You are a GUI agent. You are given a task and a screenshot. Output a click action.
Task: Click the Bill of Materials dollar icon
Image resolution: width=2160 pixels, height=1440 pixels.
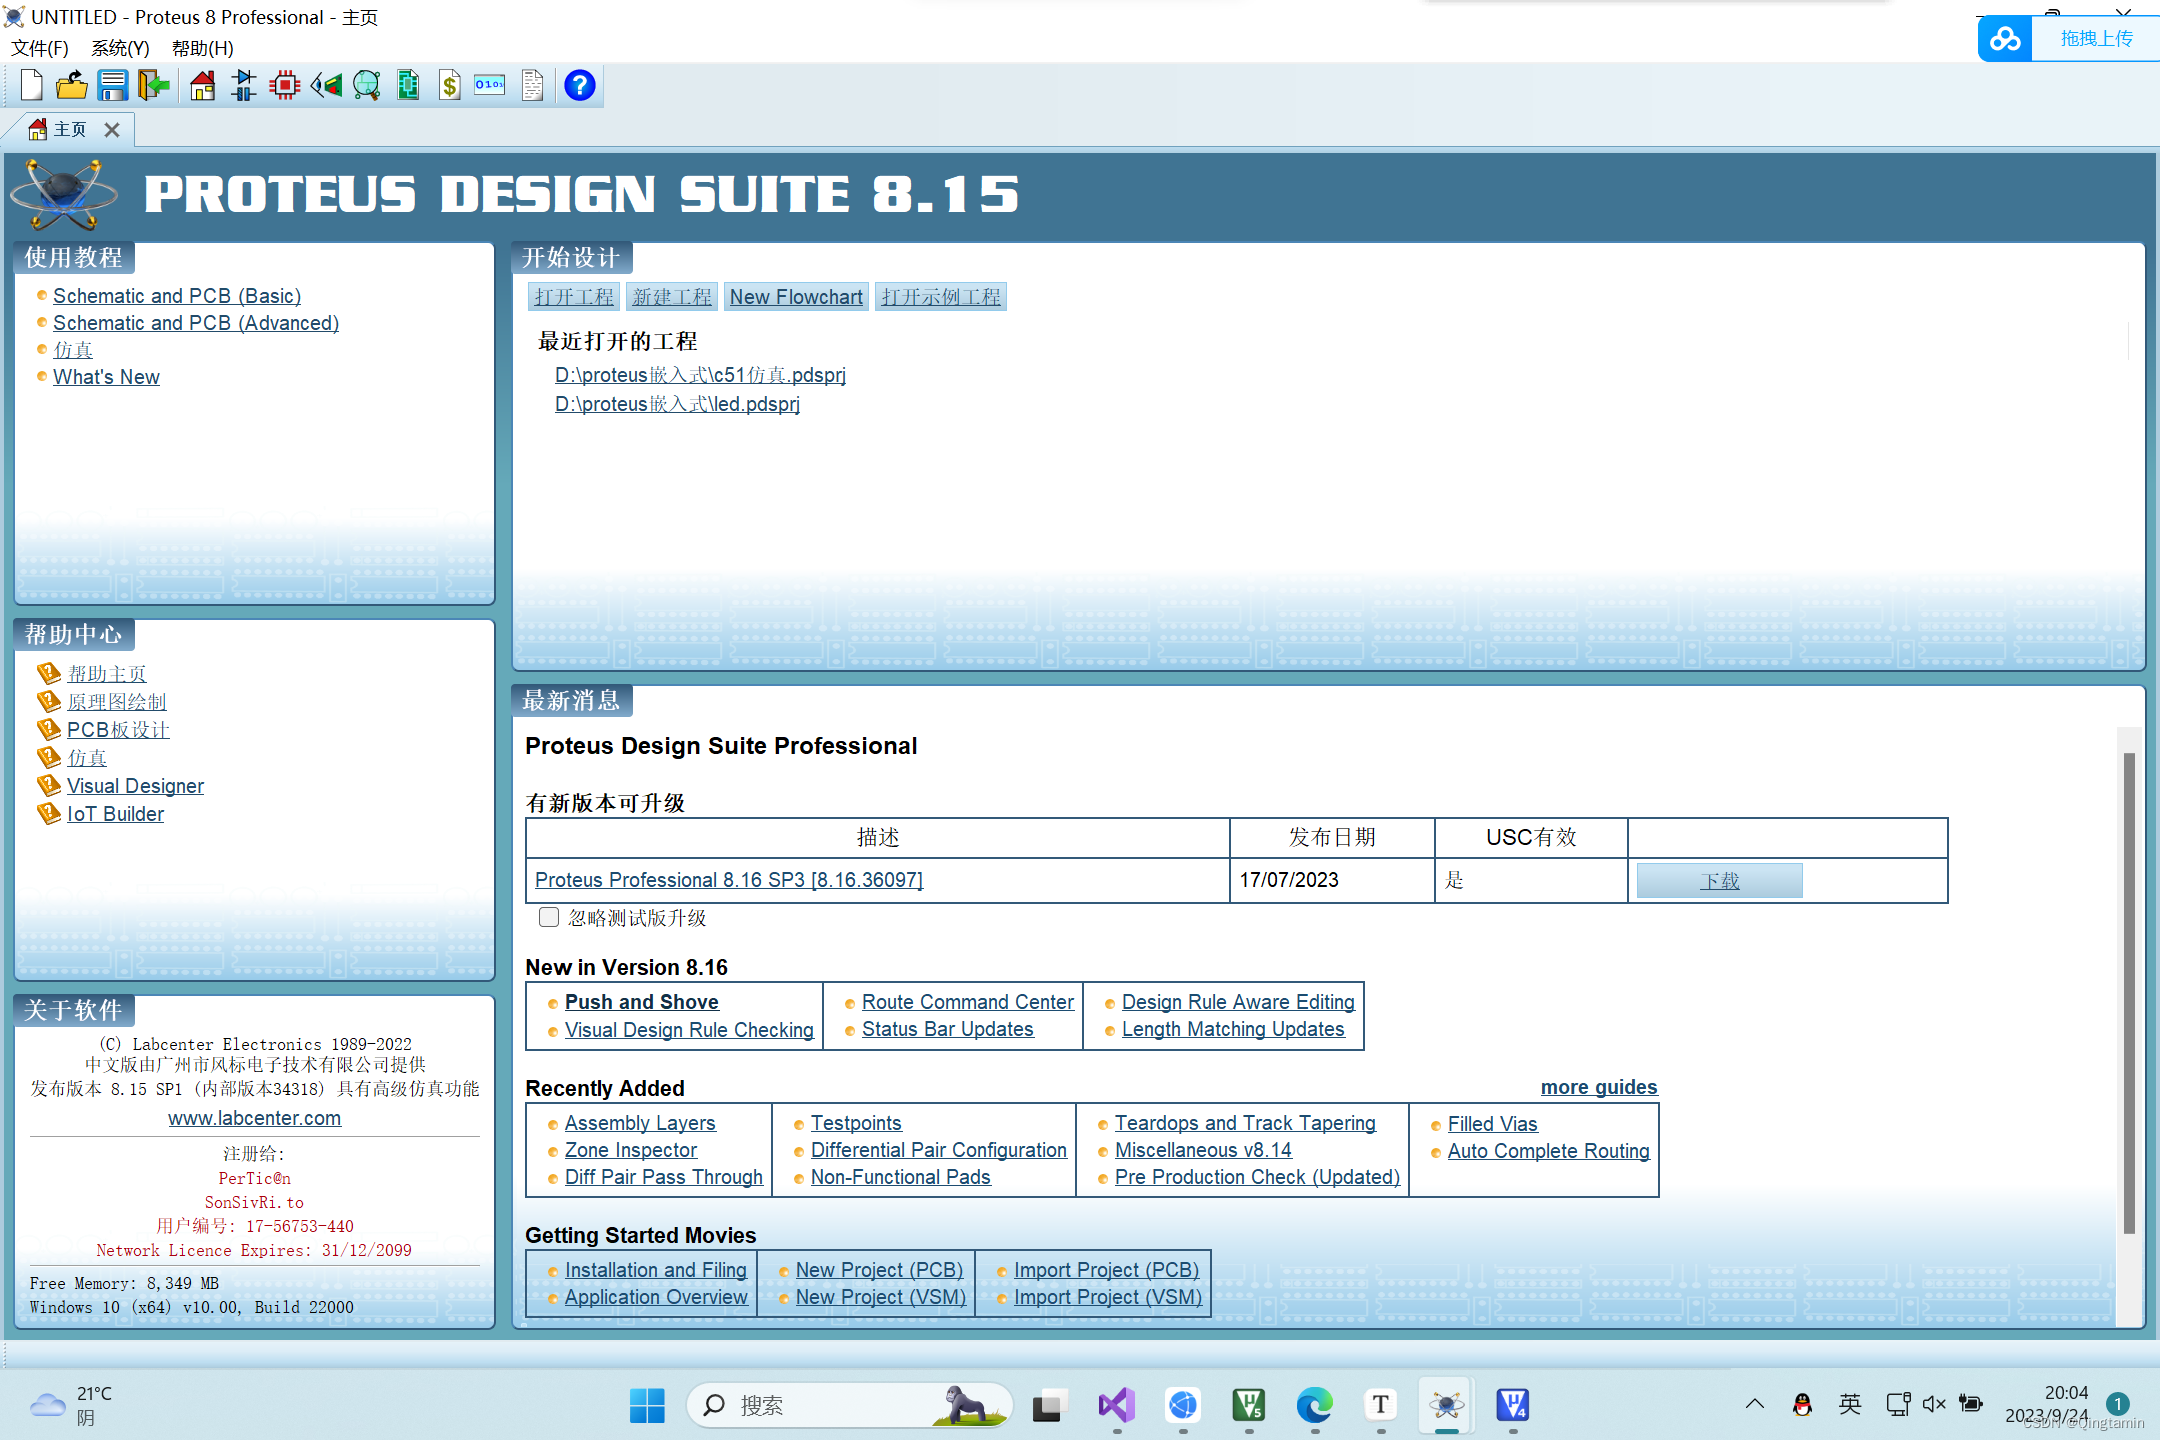tap(450, 86)
